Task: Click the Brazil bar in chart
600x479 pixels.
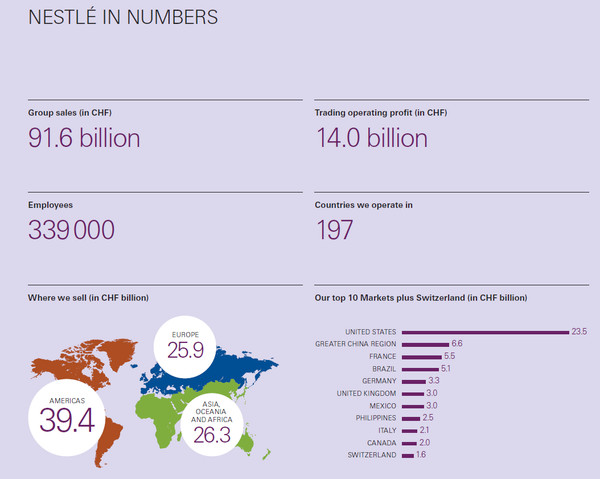Action: click(x=420, y=369)
